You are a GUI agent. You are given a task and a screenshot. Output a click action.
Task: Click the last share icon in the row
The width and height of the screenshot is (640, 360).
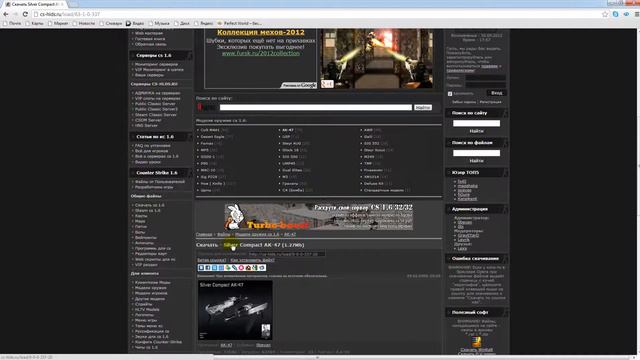coord(262,268)
